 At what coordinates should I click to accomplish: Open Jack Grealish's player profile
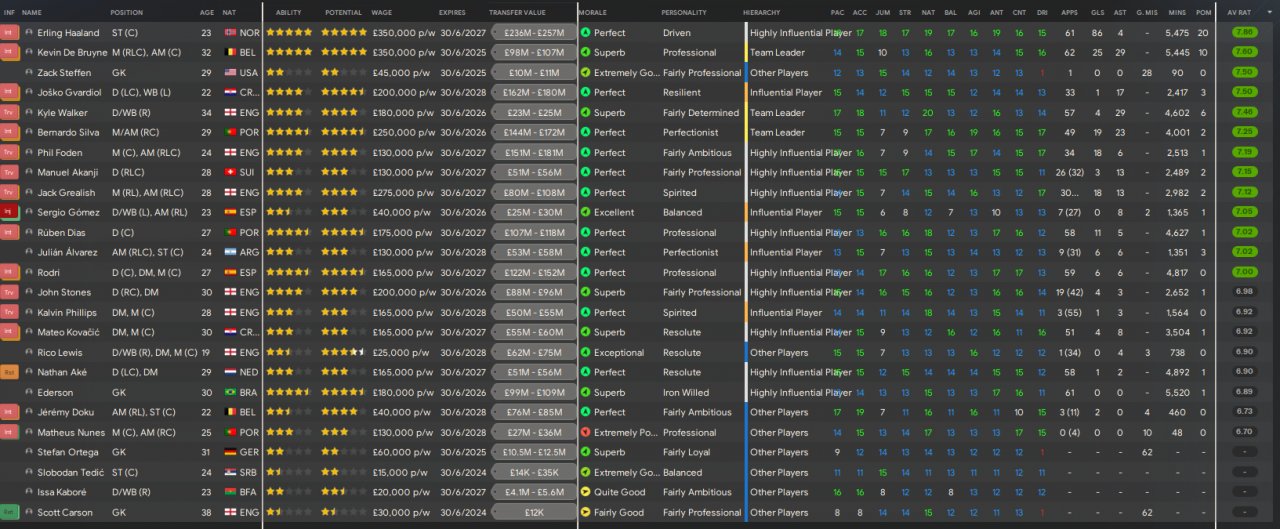click(x=66, y=193)
